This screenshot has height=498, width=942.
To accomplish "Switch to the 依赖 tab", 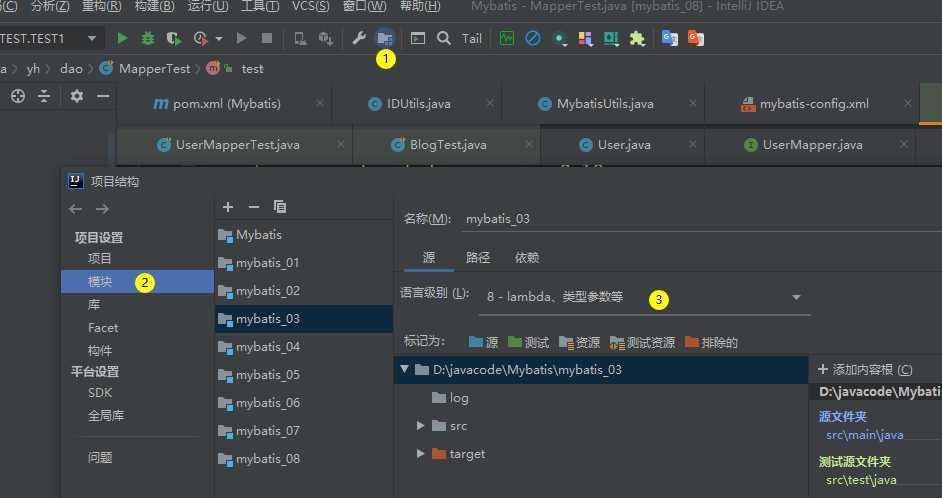I will pyautogui.click(x=527, y=258).
